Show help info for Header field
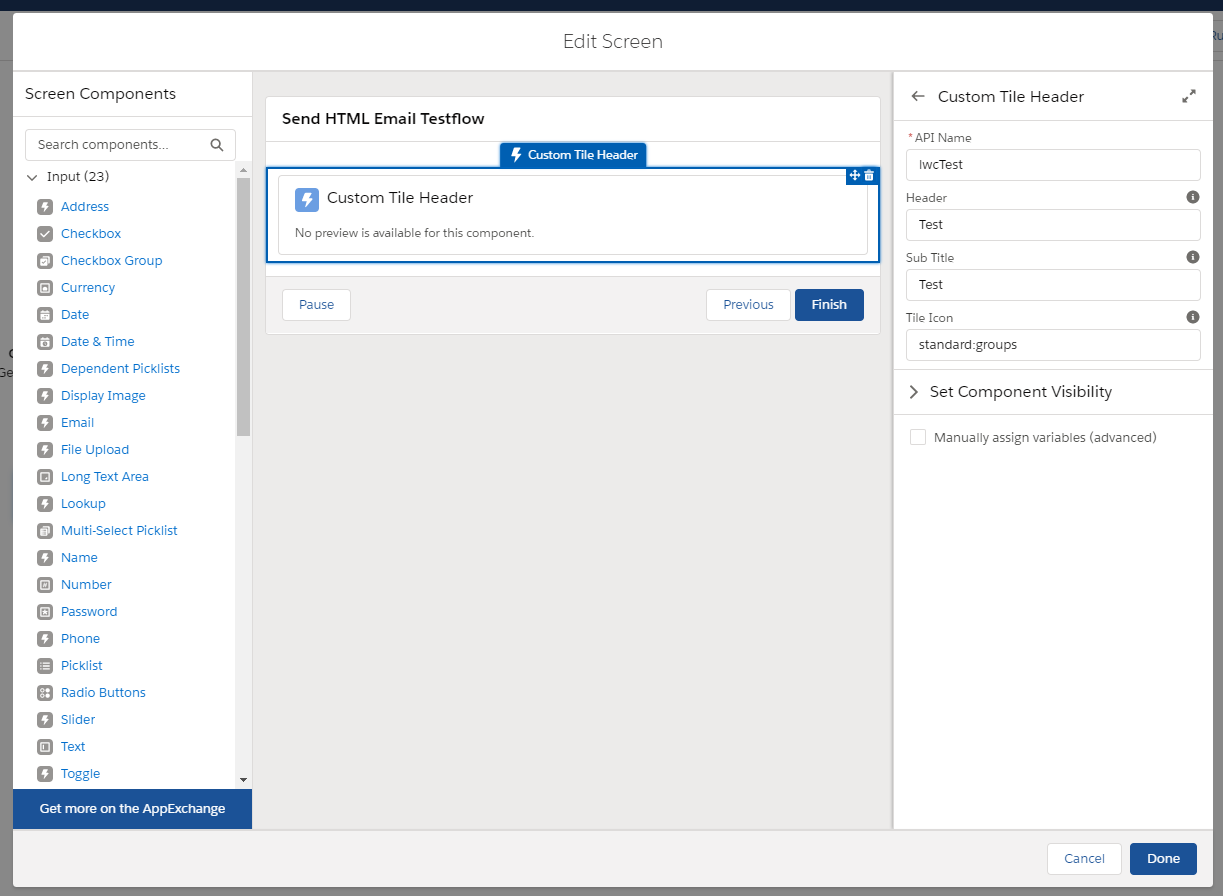1223x896 pixels. (1193, 197)
